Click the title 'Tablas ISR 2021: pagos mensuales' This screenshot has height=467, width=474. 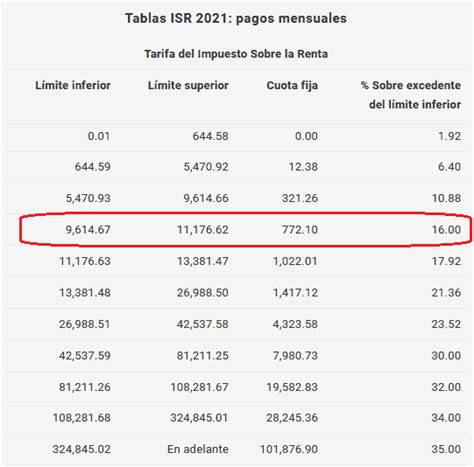click(x=236, y=18)
